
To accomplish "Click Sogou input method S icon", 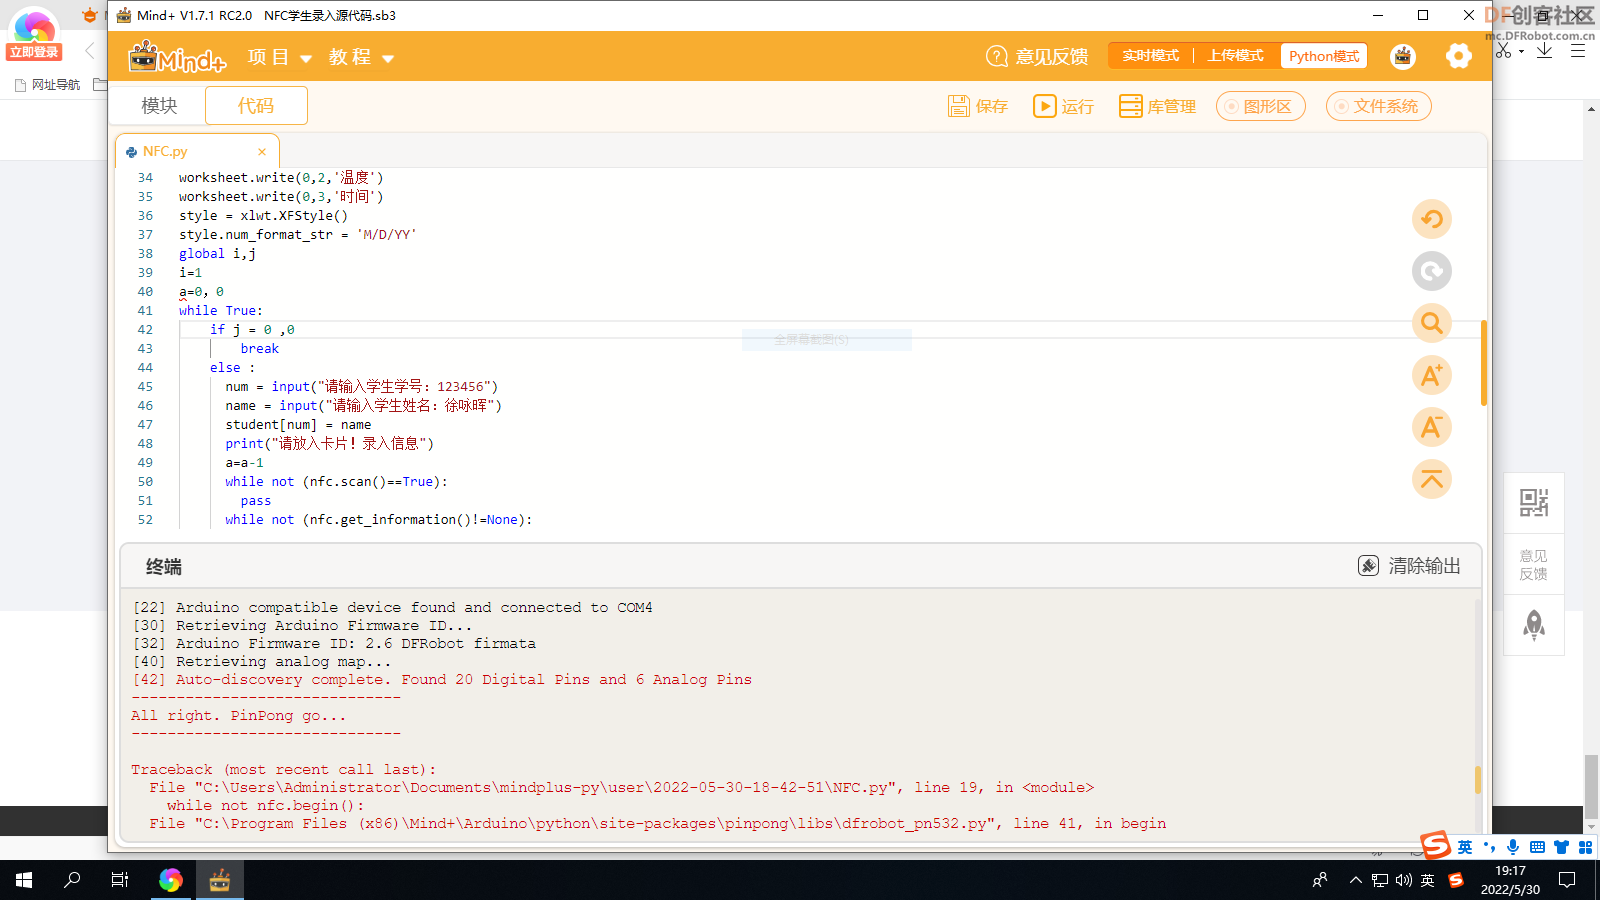I will [x=1436, y=846].
